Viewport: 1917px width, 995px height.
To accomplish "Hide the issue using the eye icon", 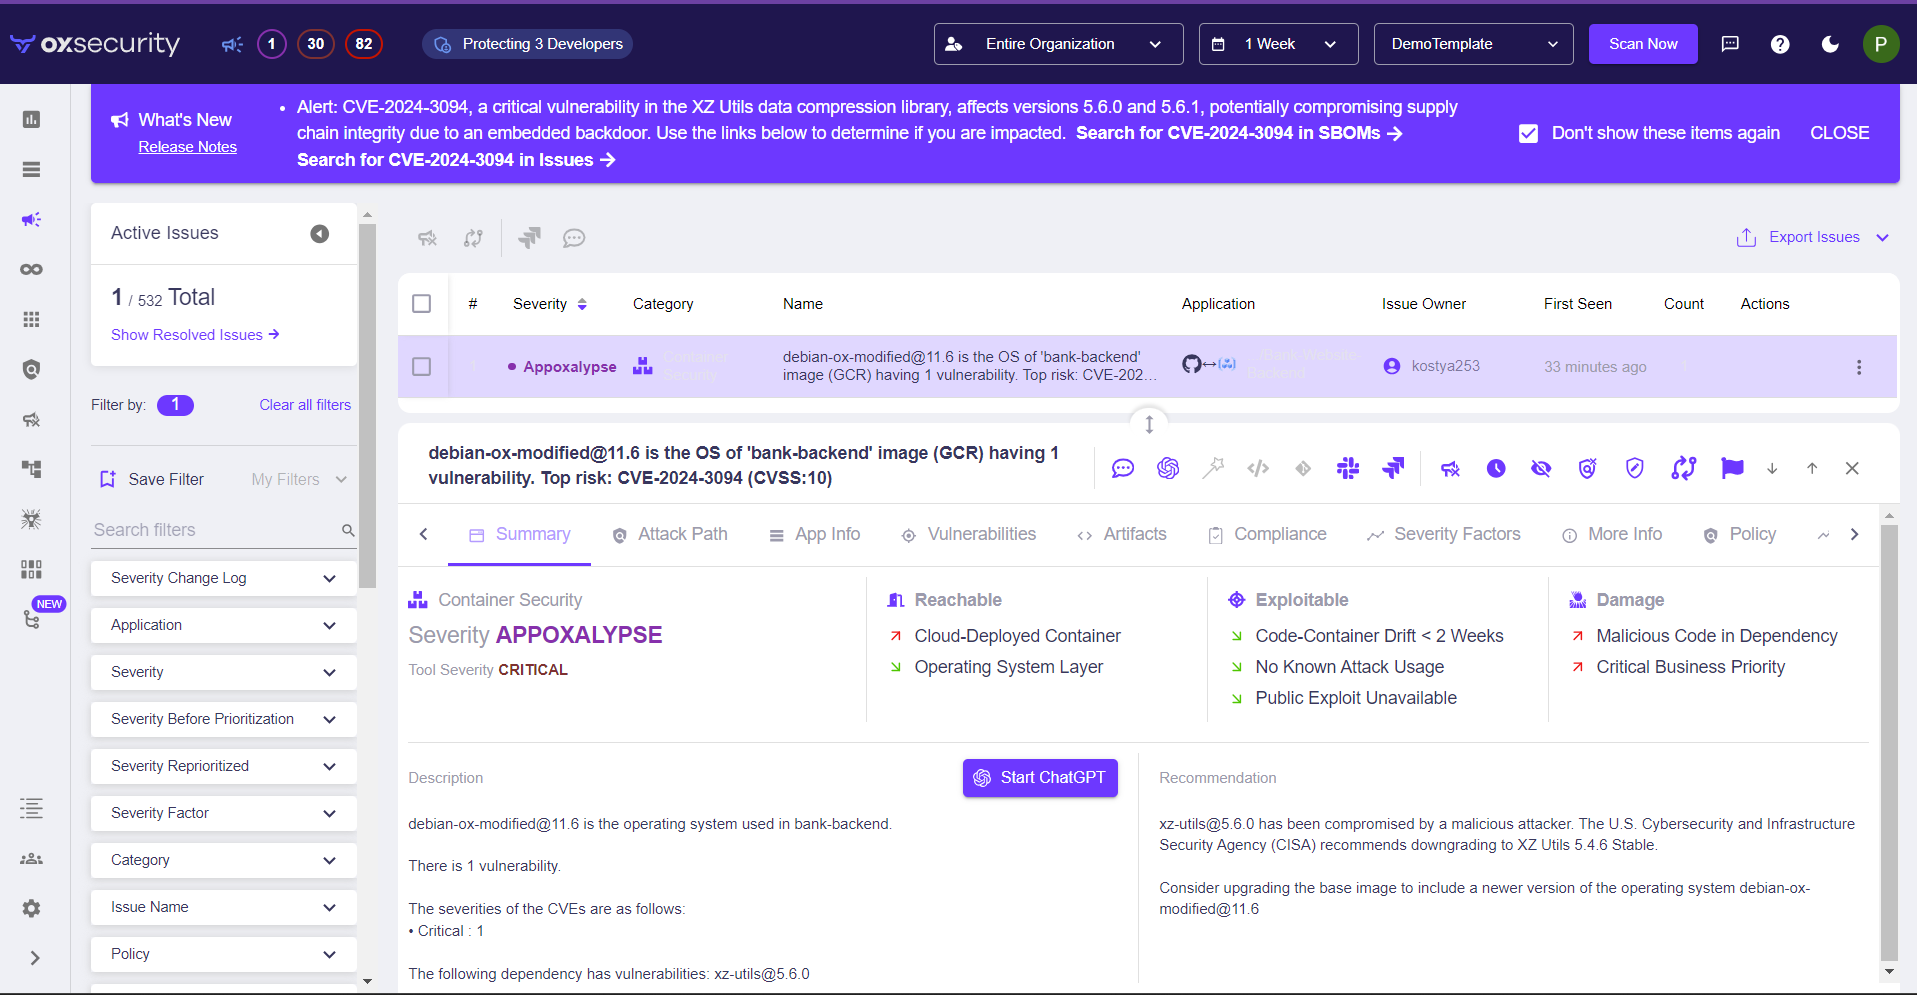I will pos(1541,468).
